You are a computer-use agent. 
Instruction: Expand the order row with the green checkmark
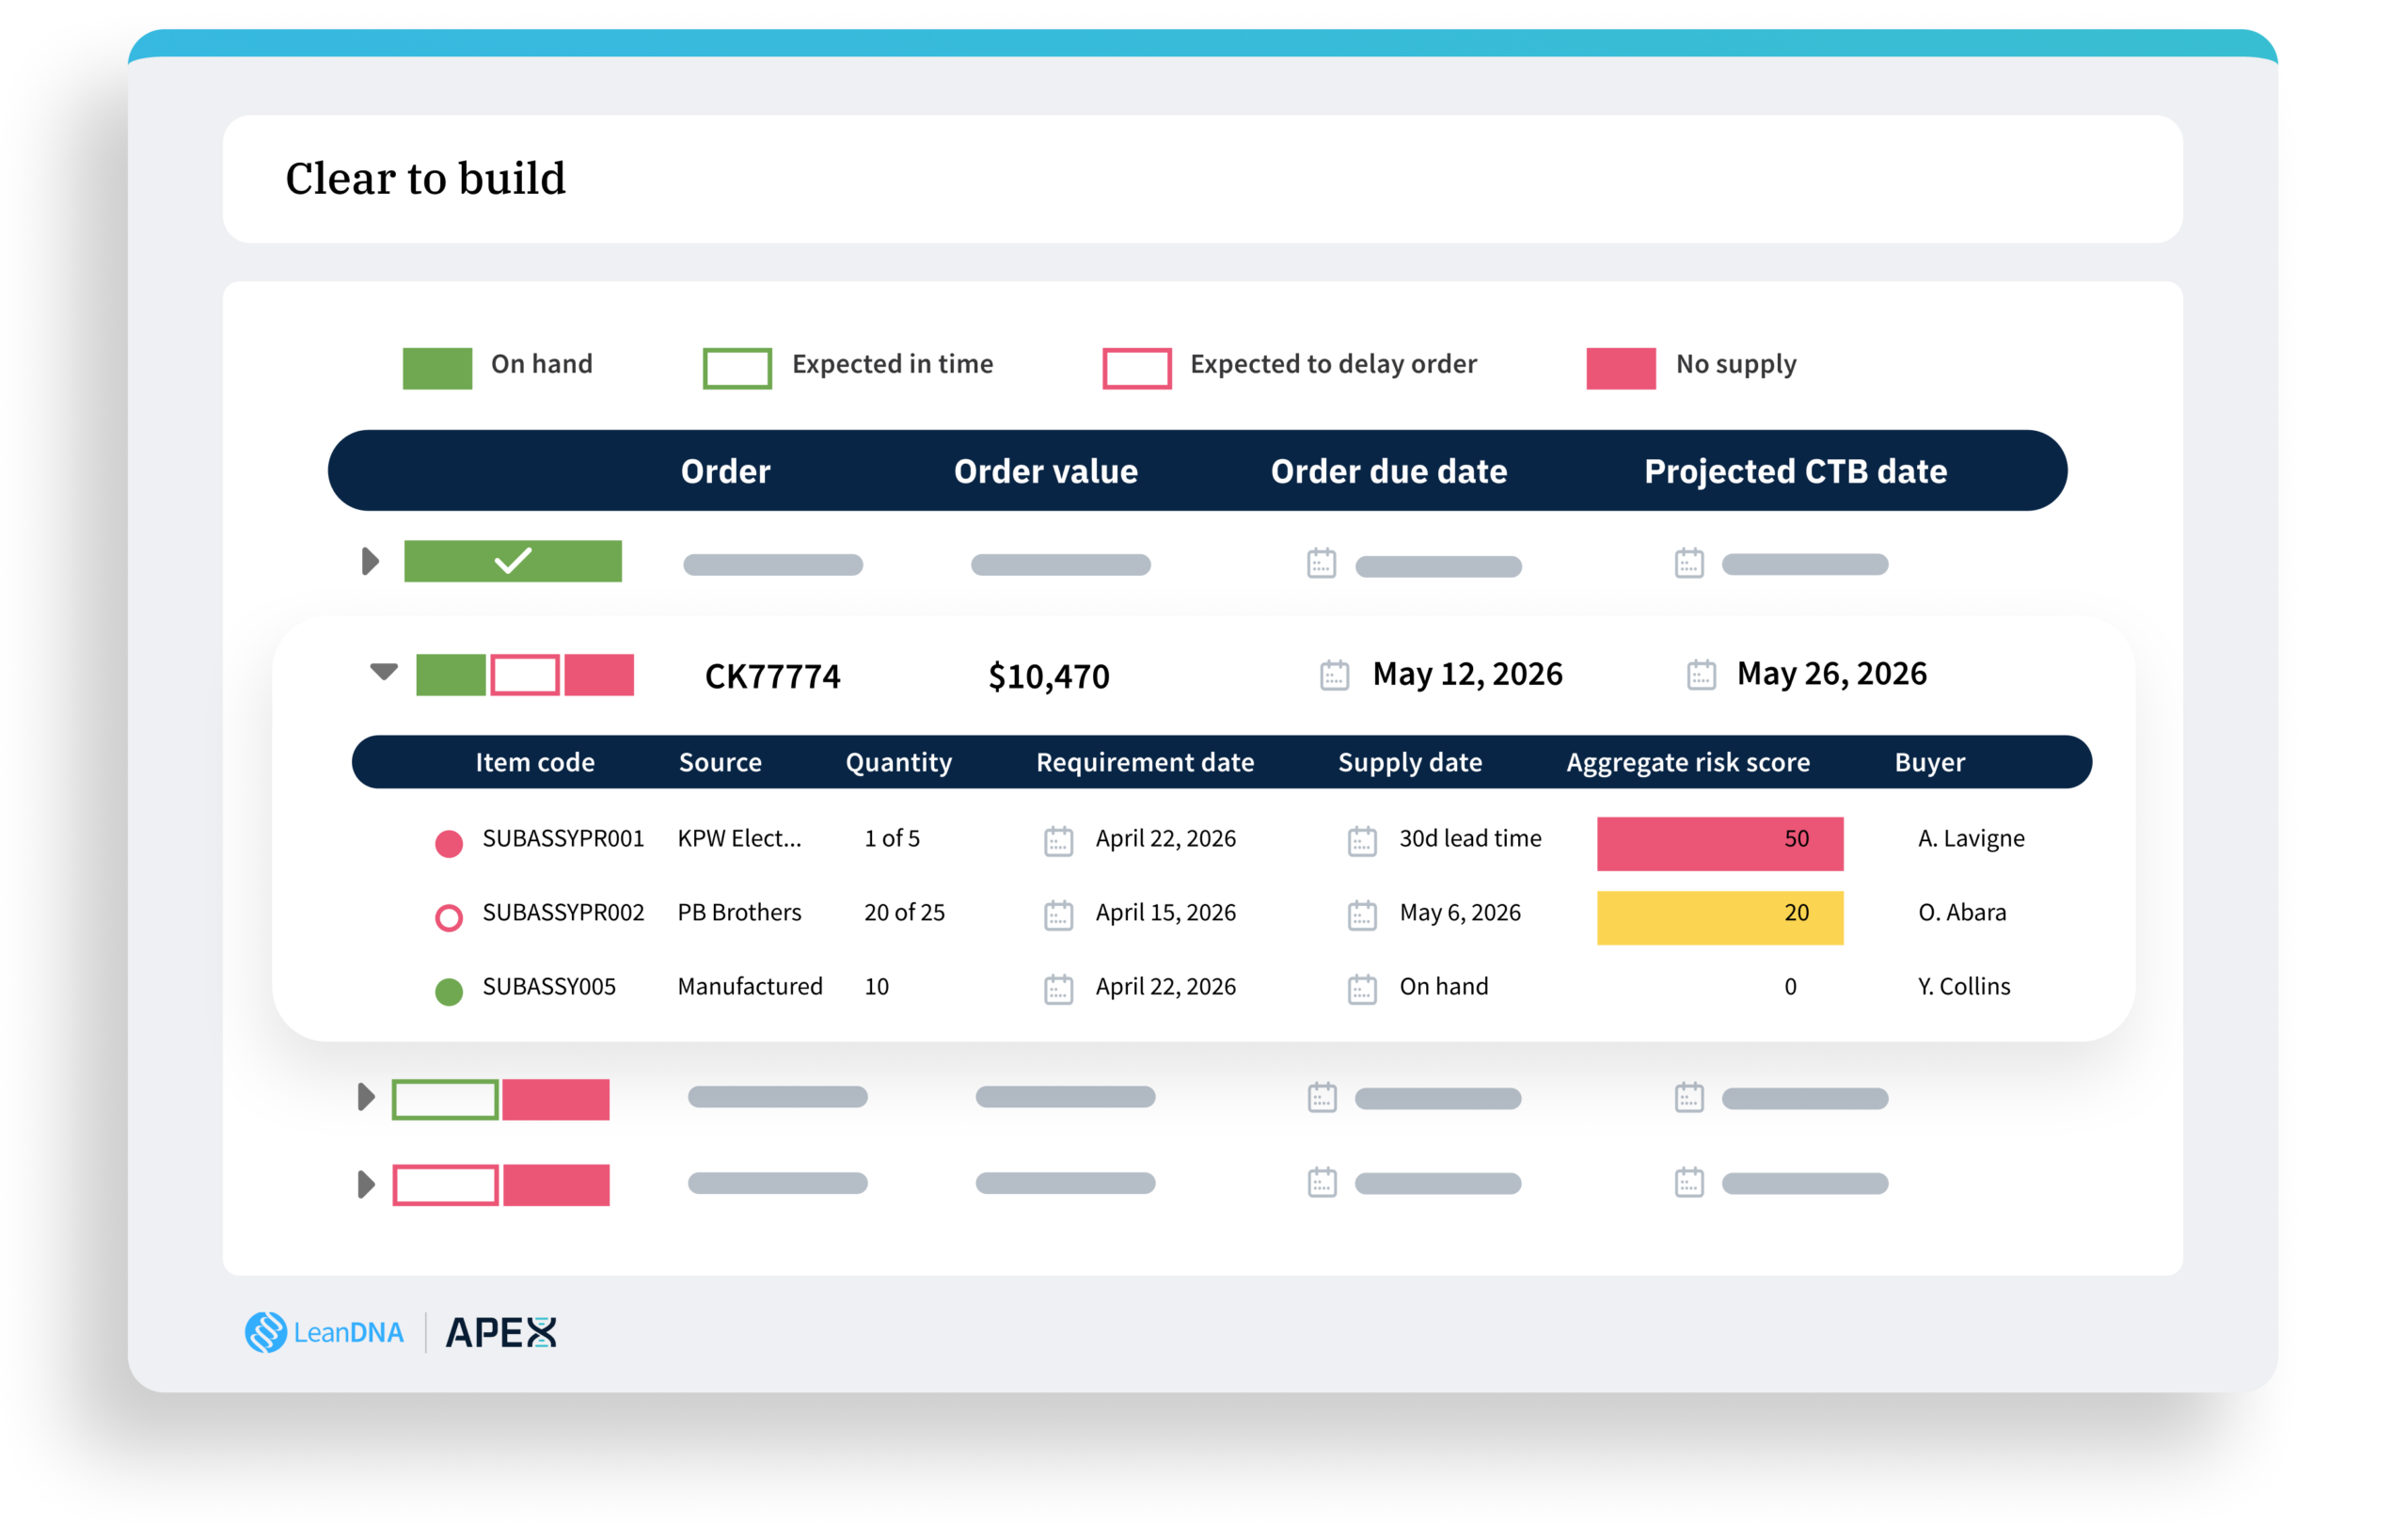370,561
